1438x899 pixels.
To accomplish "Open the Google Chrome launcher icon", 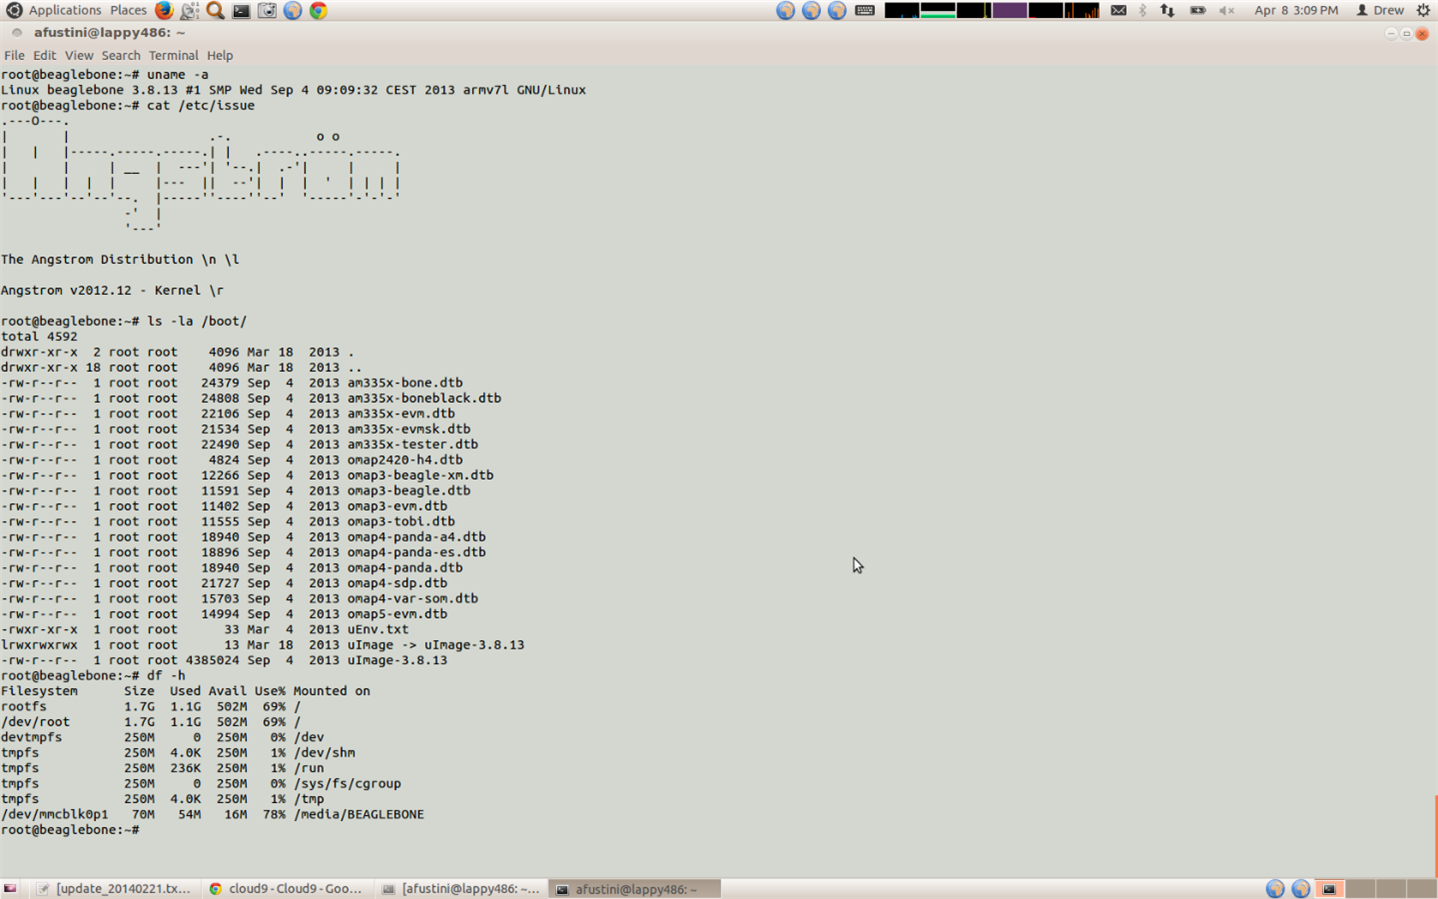I will (318, 10).
